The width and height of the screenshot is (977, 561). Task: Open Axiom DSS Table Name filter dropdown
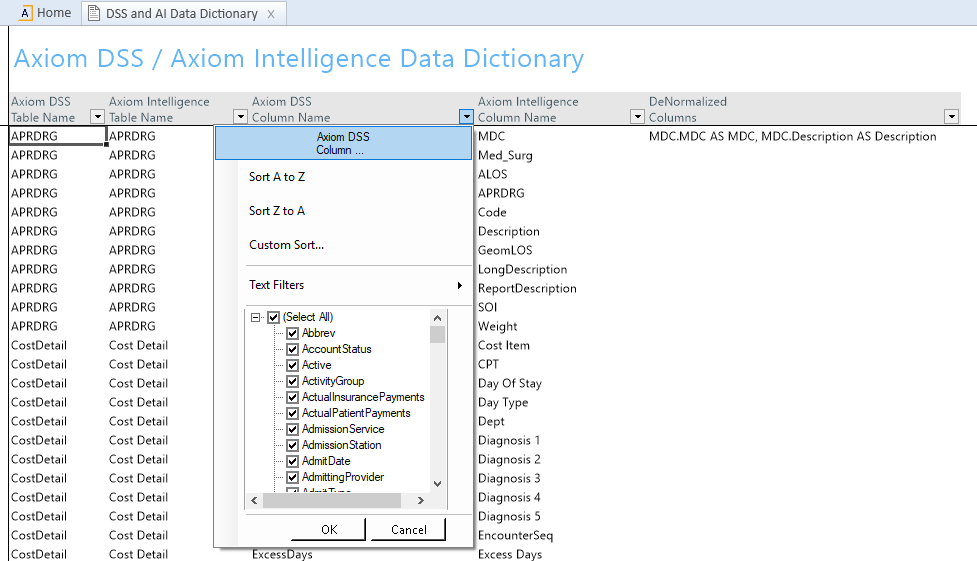97,117
